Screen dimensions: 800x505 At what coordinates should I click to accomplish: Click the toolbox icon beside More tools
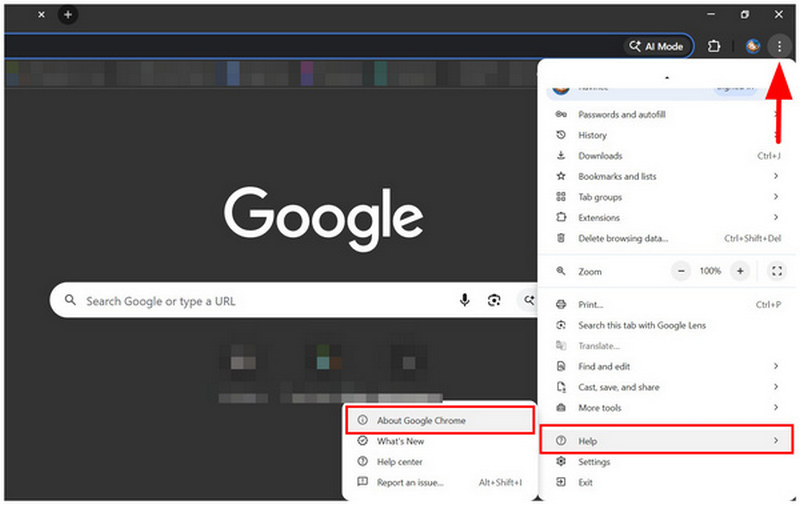561,408
